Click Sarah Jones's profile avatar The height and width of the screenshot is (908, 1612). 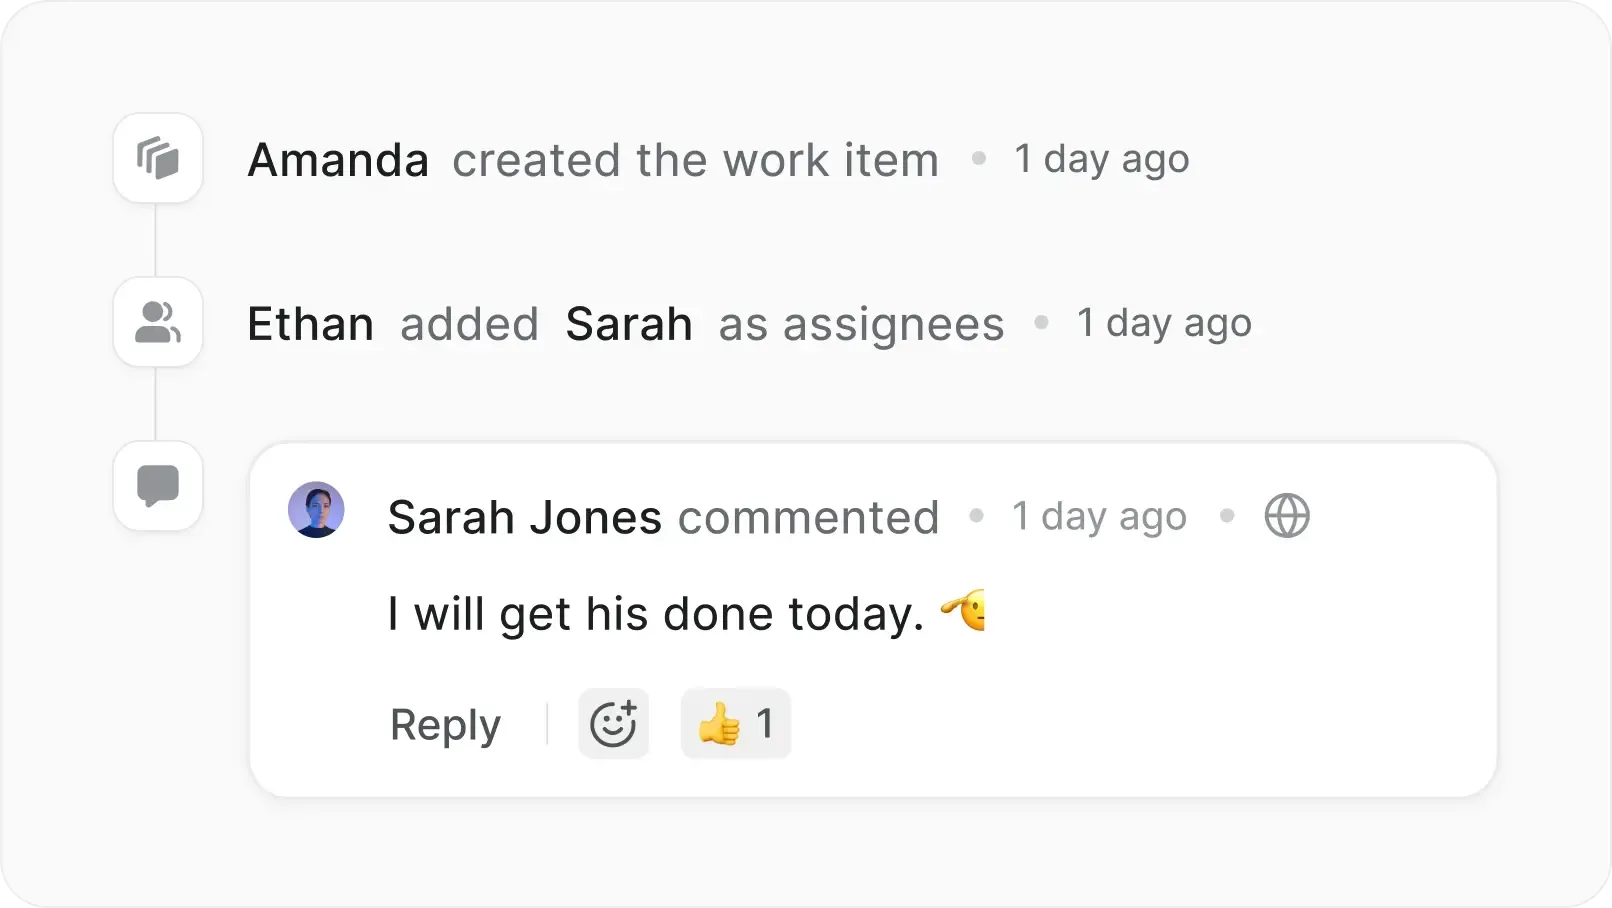(x=316, y=510)
